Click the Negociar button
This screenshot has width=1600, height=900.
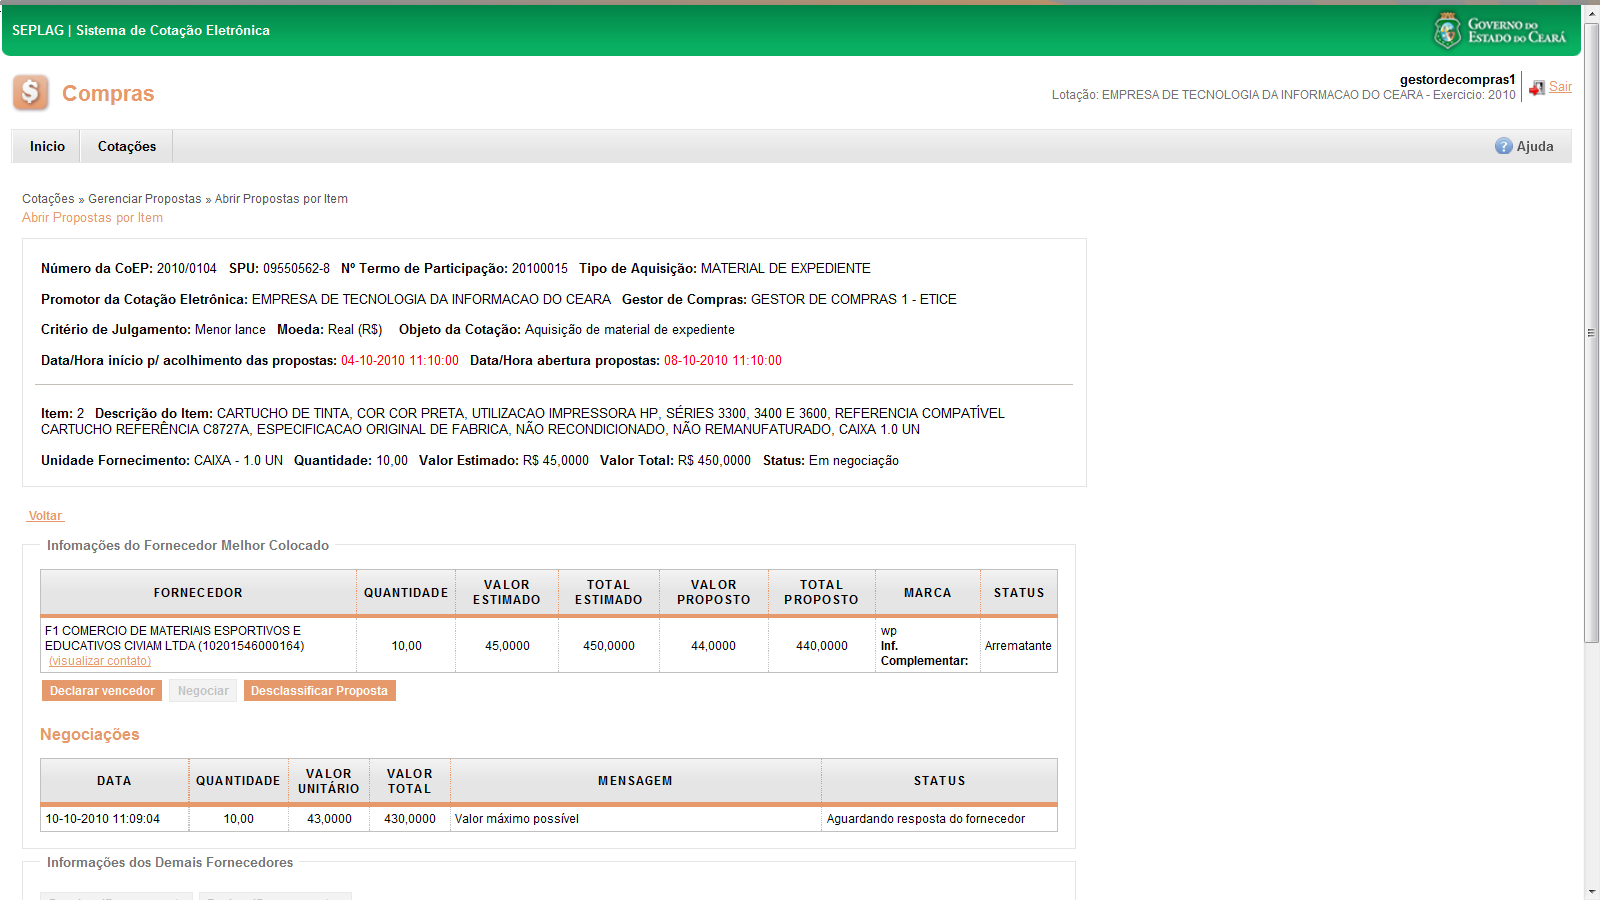[x=203, y=691]
